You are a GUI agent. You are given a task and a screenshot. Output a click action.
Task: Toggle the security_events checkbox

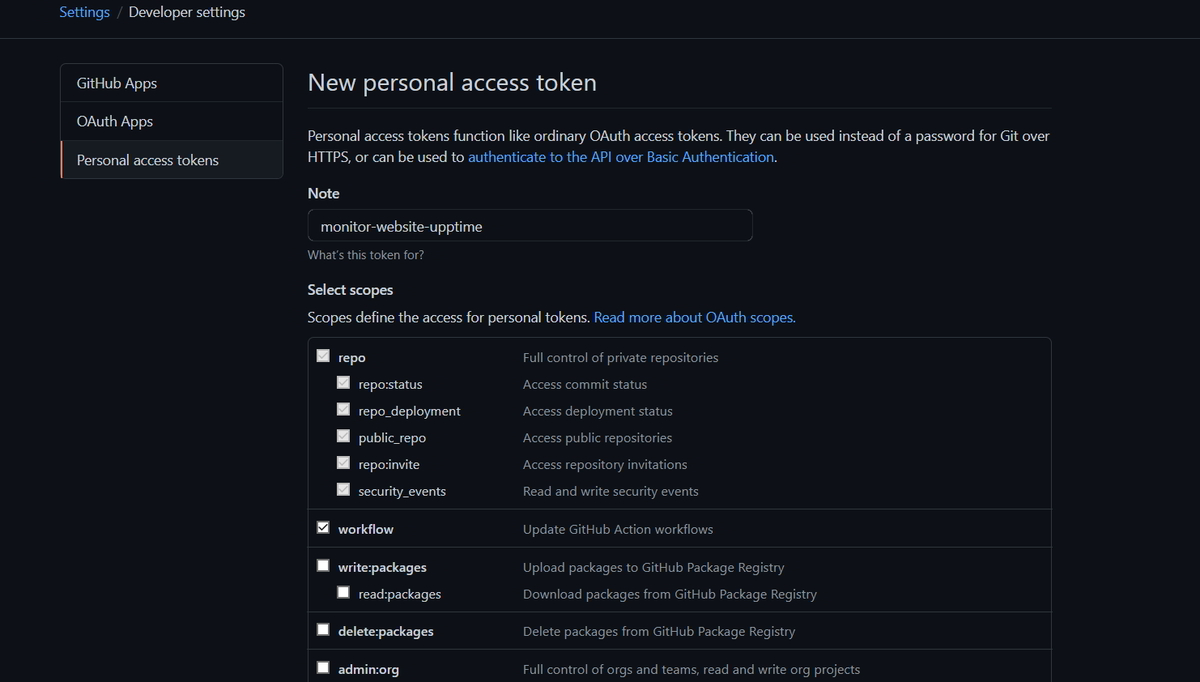pyautogui.click(x=343, y=490)
